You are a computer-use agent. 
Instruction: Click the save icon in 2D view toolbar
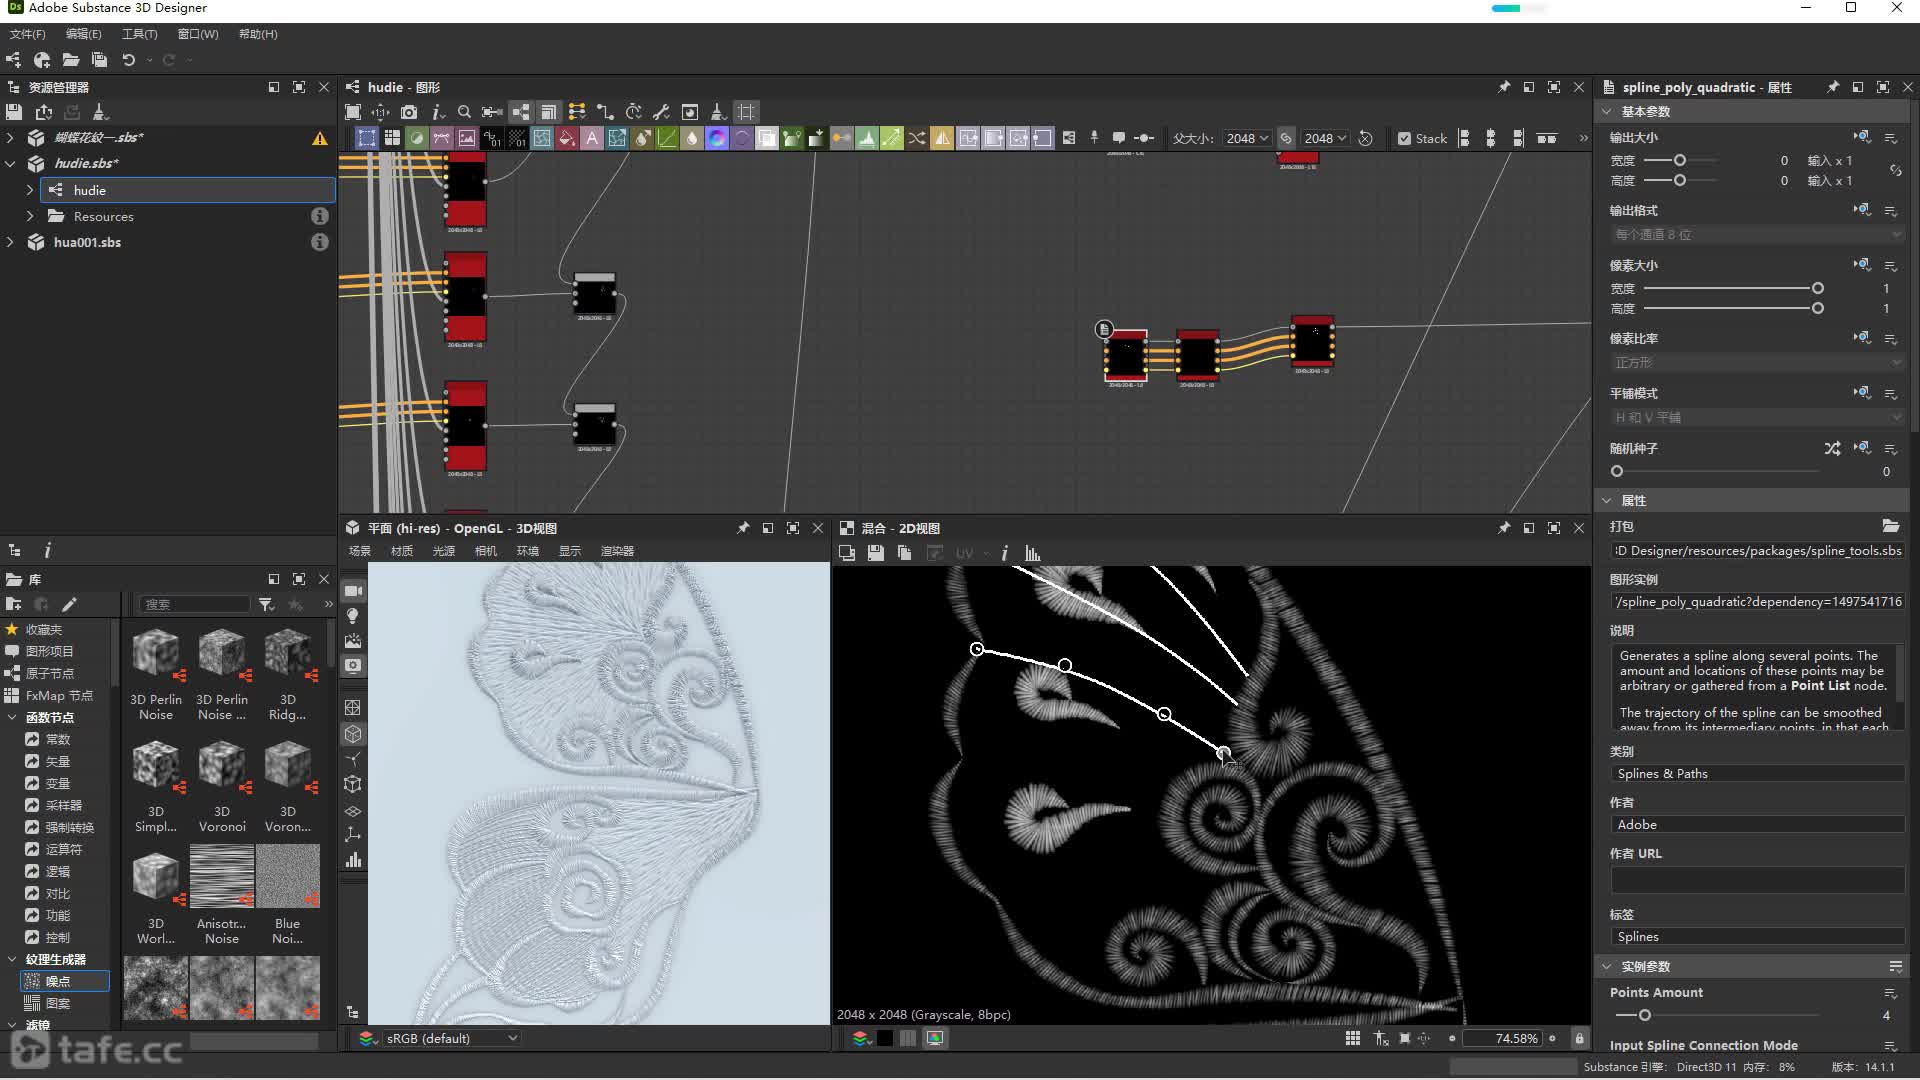(876, 553)
